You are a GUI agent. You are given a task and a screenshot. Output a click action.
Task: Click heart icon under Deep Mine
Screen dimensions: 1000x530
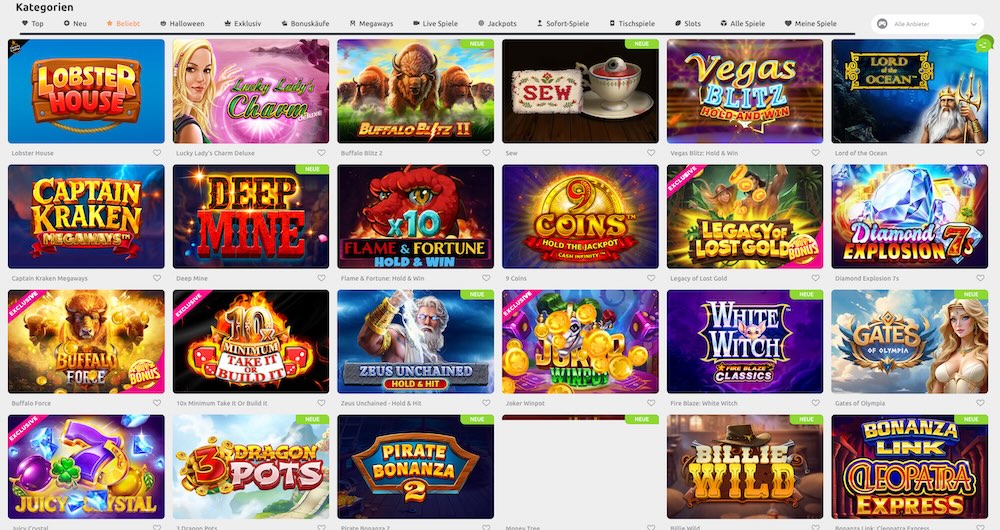click(x=321, y=278)
